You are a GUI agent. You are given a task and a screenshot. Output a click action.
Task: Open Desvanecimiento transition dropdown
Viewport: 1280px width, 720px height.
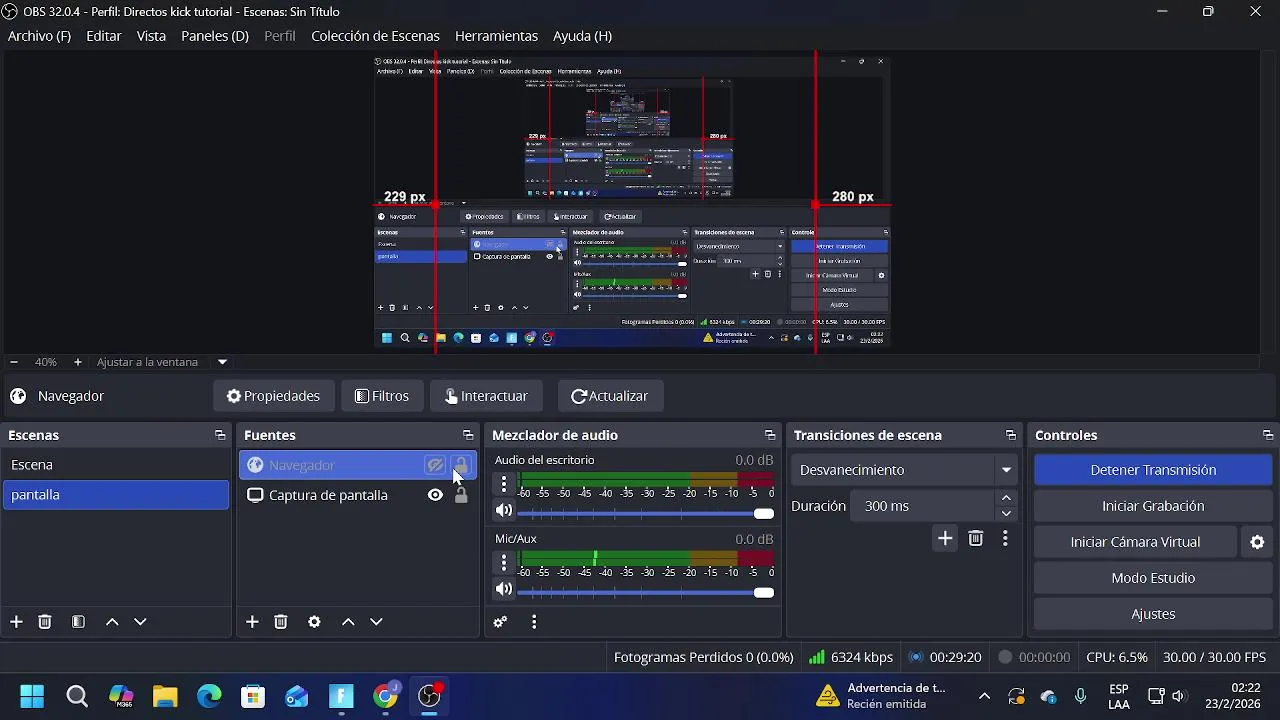[905, 470]
